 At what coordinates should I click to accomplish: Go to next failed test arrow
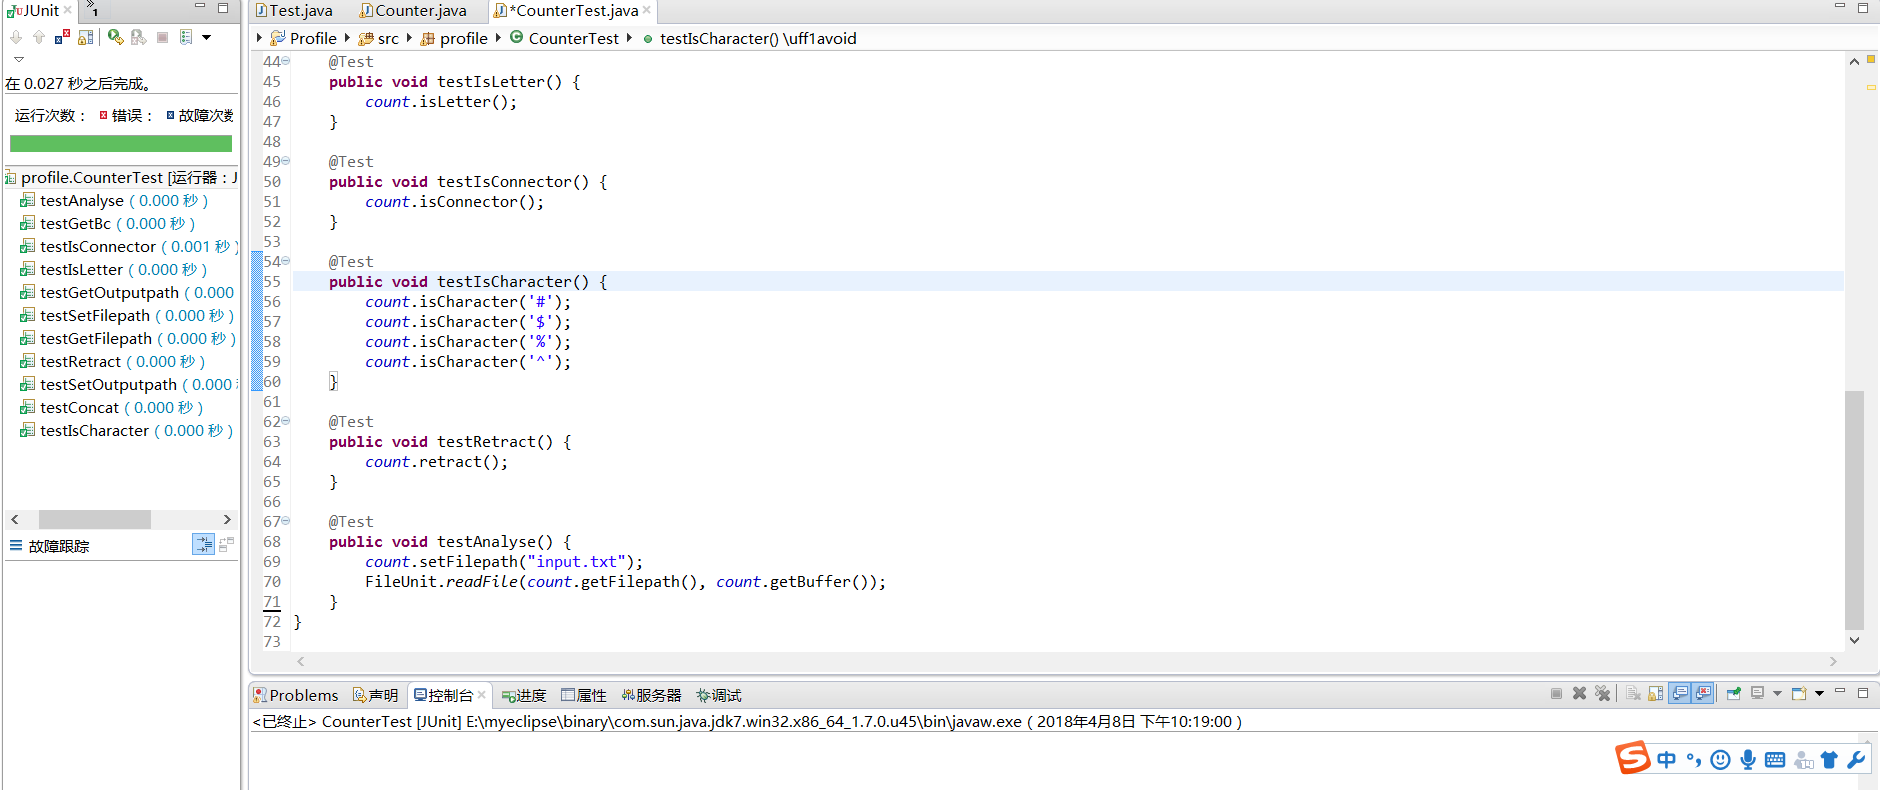[16, 38]
